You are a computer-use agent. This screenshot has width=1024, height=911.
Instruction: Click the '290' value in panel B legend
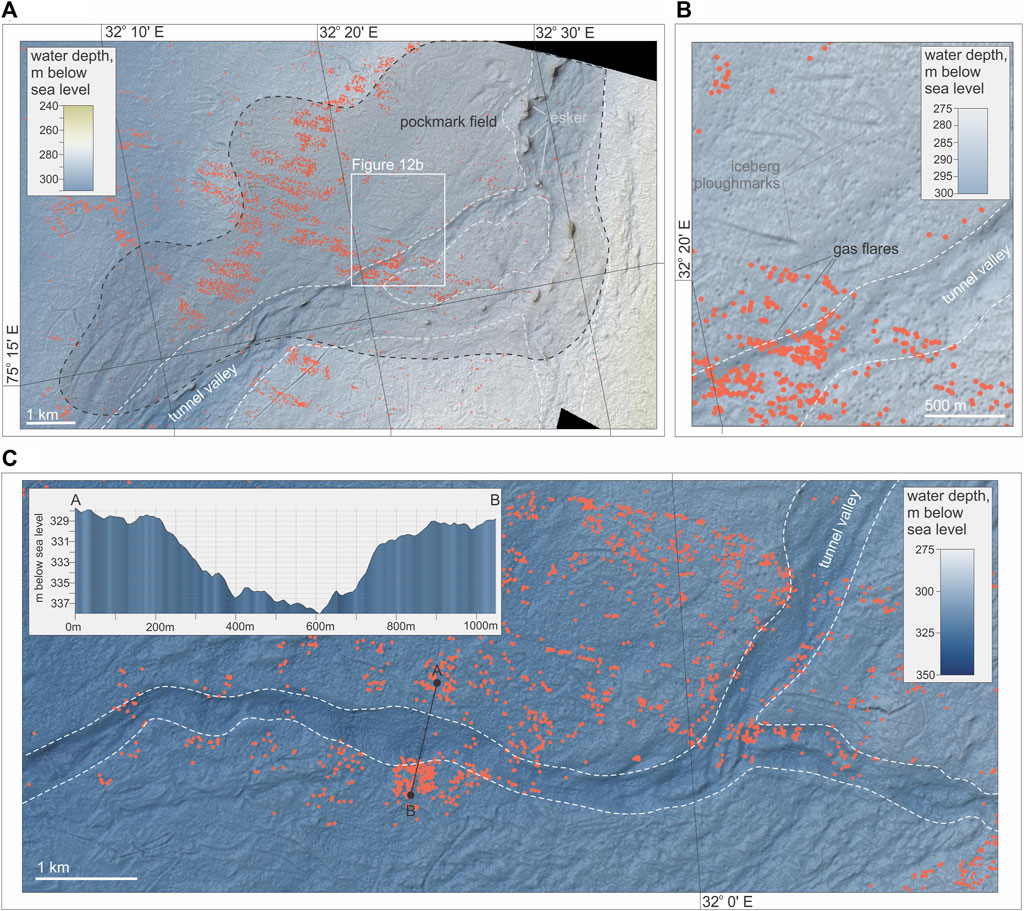[942, 159]
